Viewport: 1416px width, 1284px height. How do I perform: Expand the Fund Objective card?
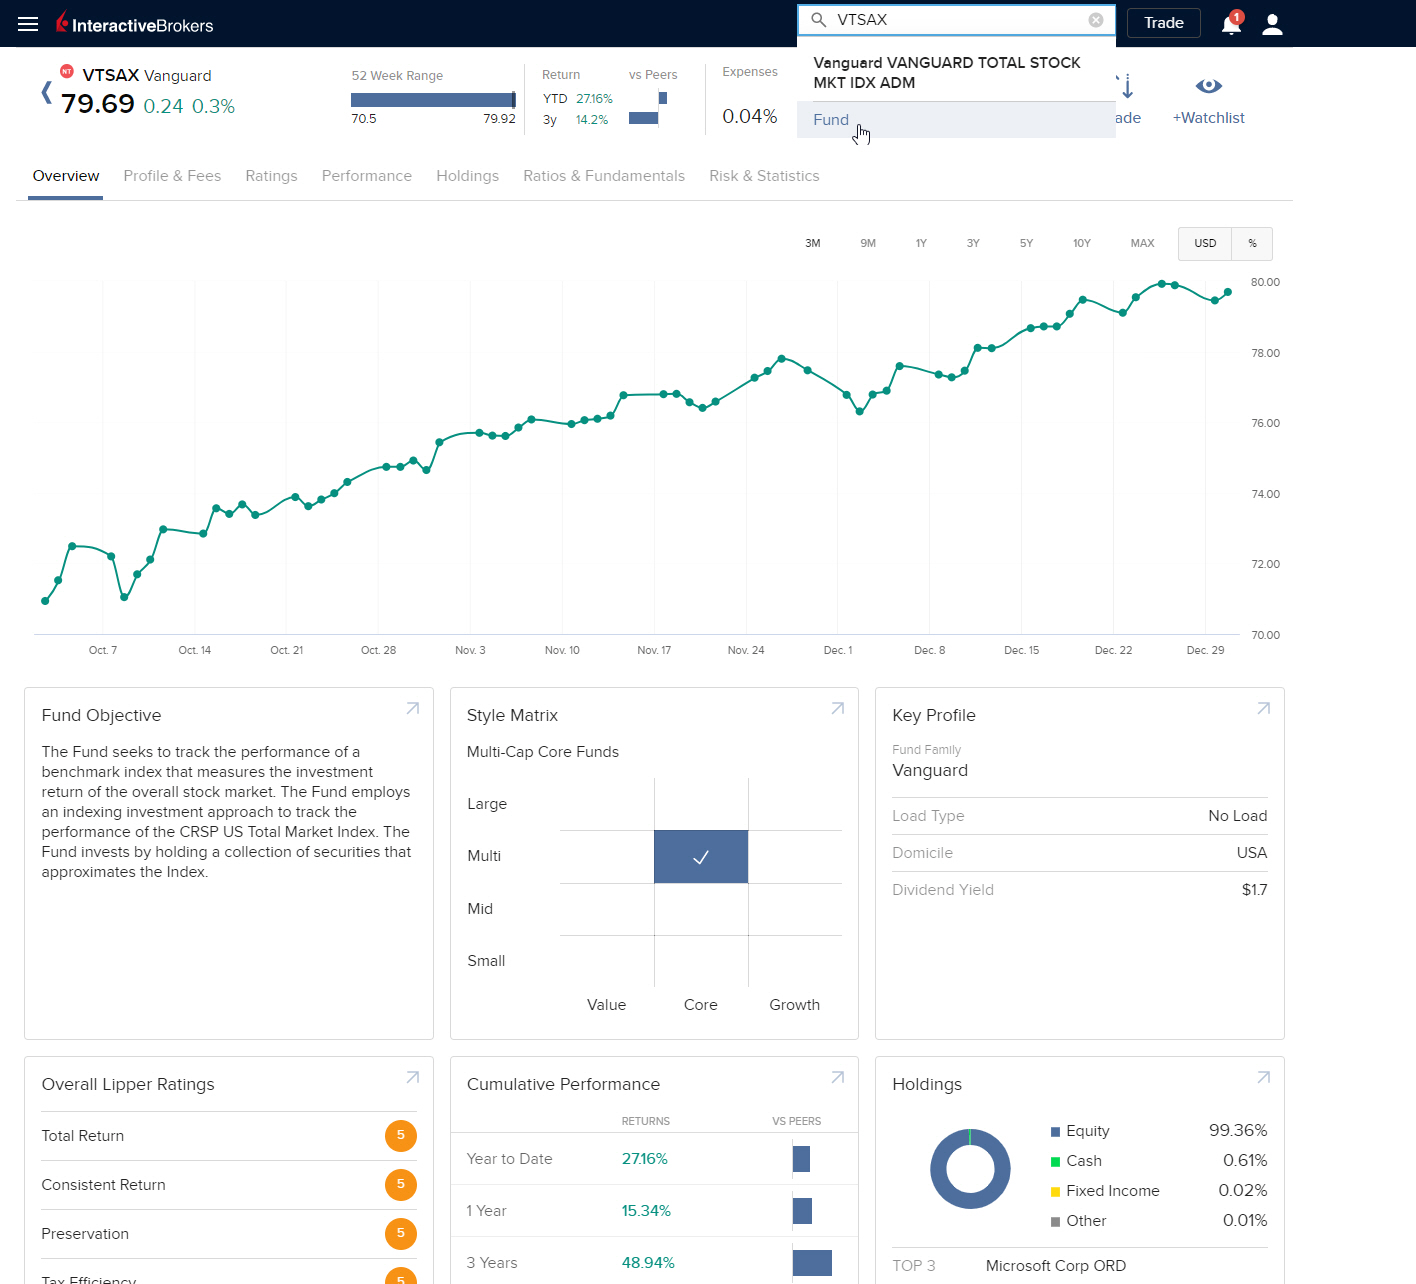point(412,708)
